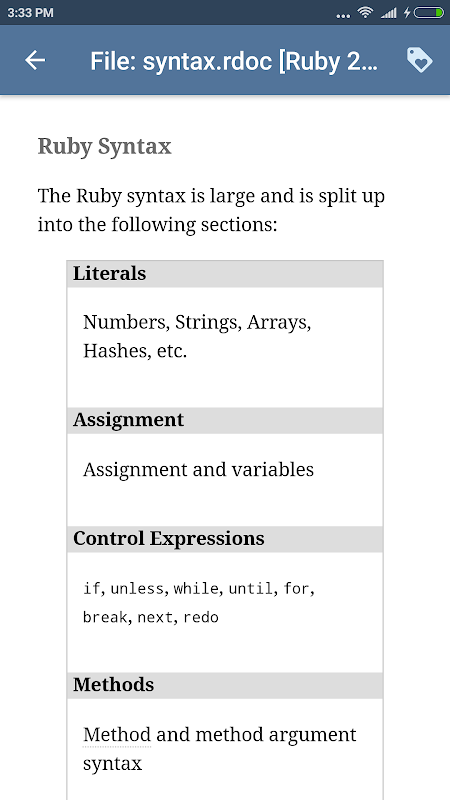The height and width of the screenshot is (800, 450).
Task: Tap the Wi-Fi status icon
Action: pyautogui.click(x=365, y=12)
